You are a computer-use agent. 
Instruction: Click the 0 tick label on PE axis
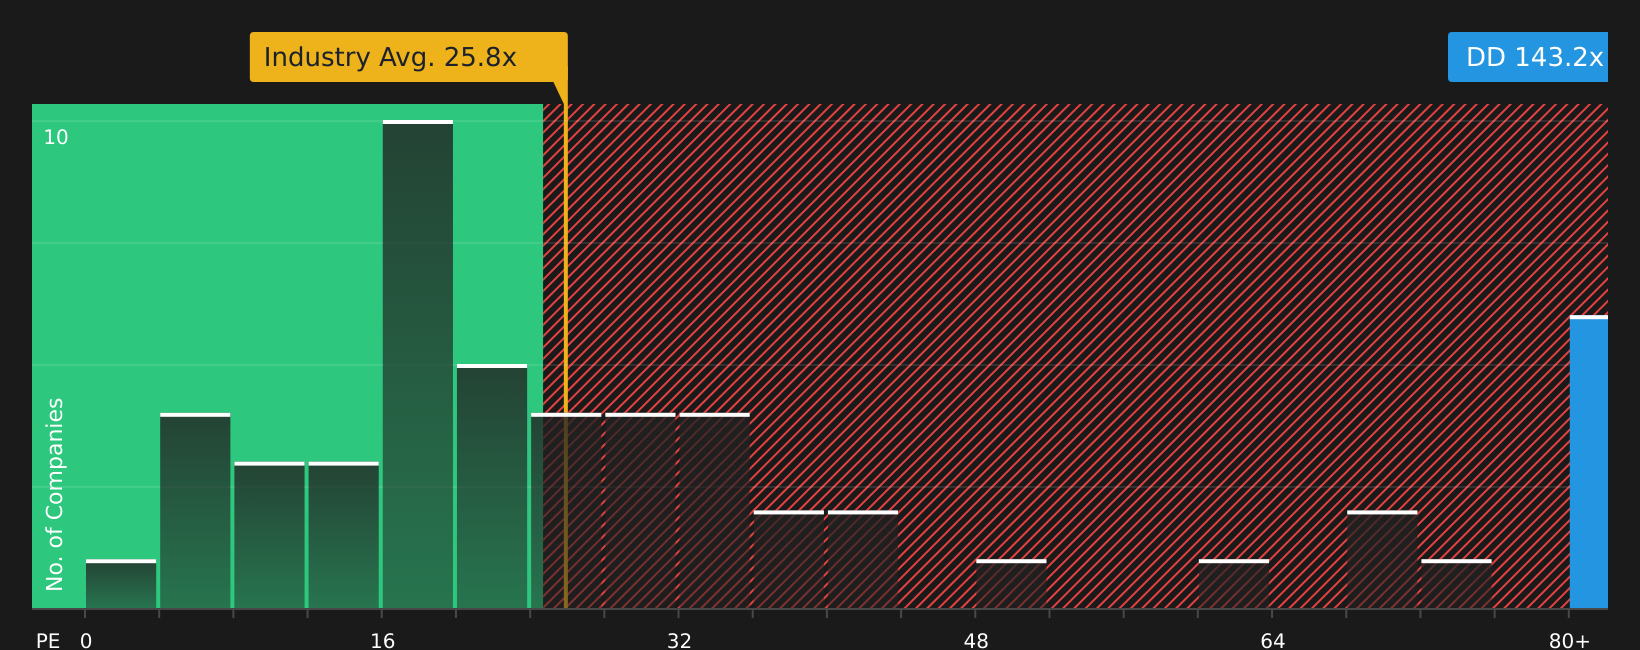coord(86,641)
